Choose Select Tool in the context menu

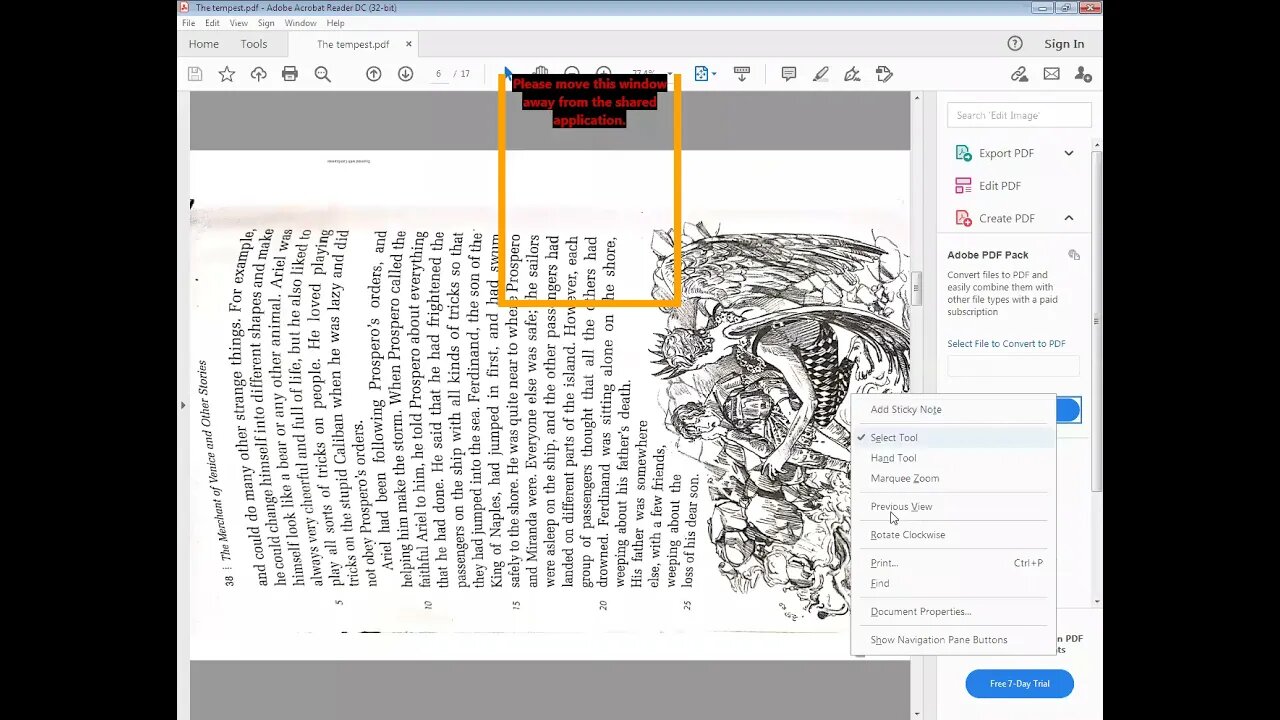click(953, 438)
